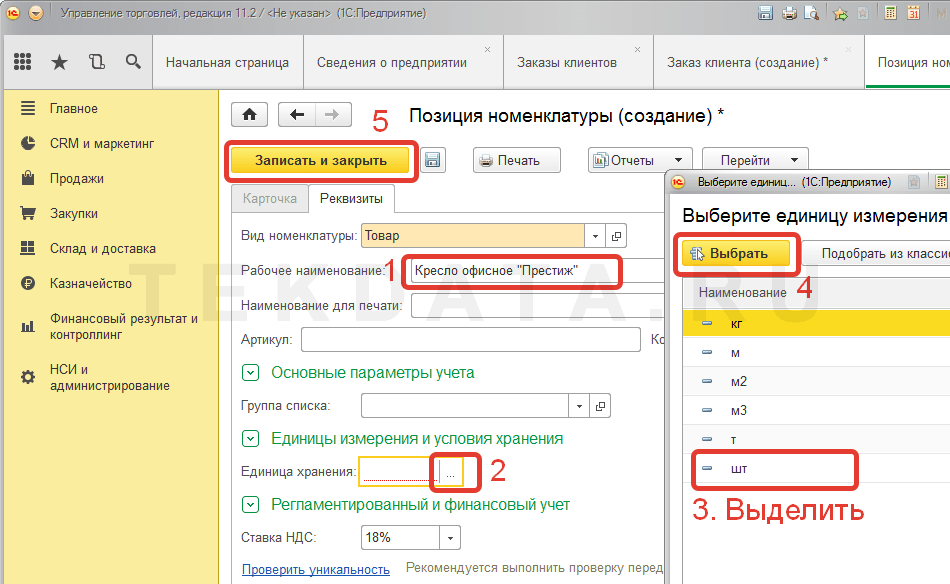This screenshot has height=584, width=950.
Task: Click the Add to favorites star-arrow icon
Action: tap(840, 13)
